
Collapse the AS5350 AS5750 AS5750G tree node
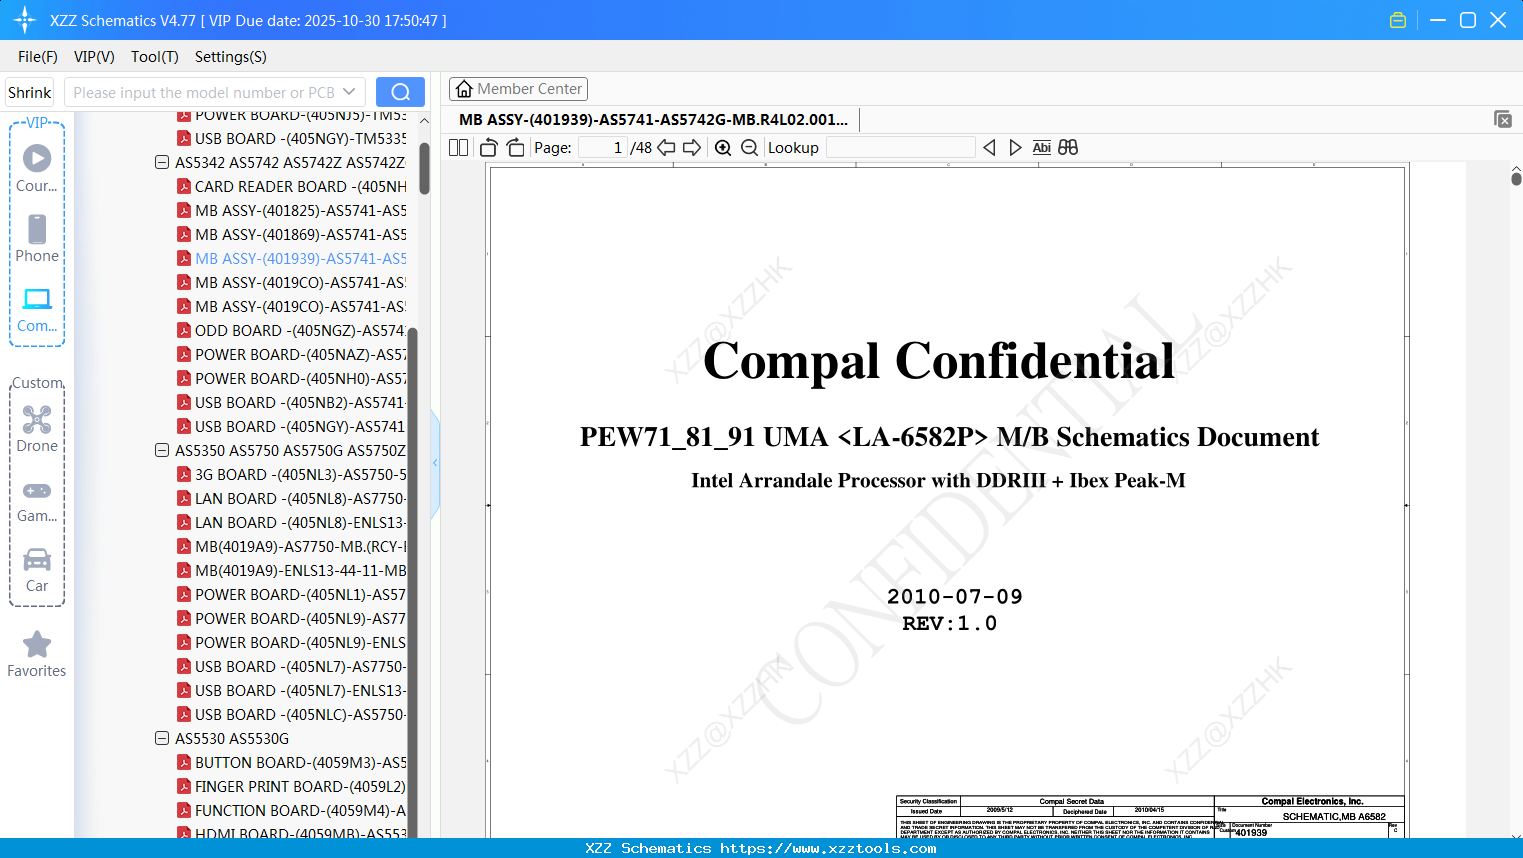point(162,450)
